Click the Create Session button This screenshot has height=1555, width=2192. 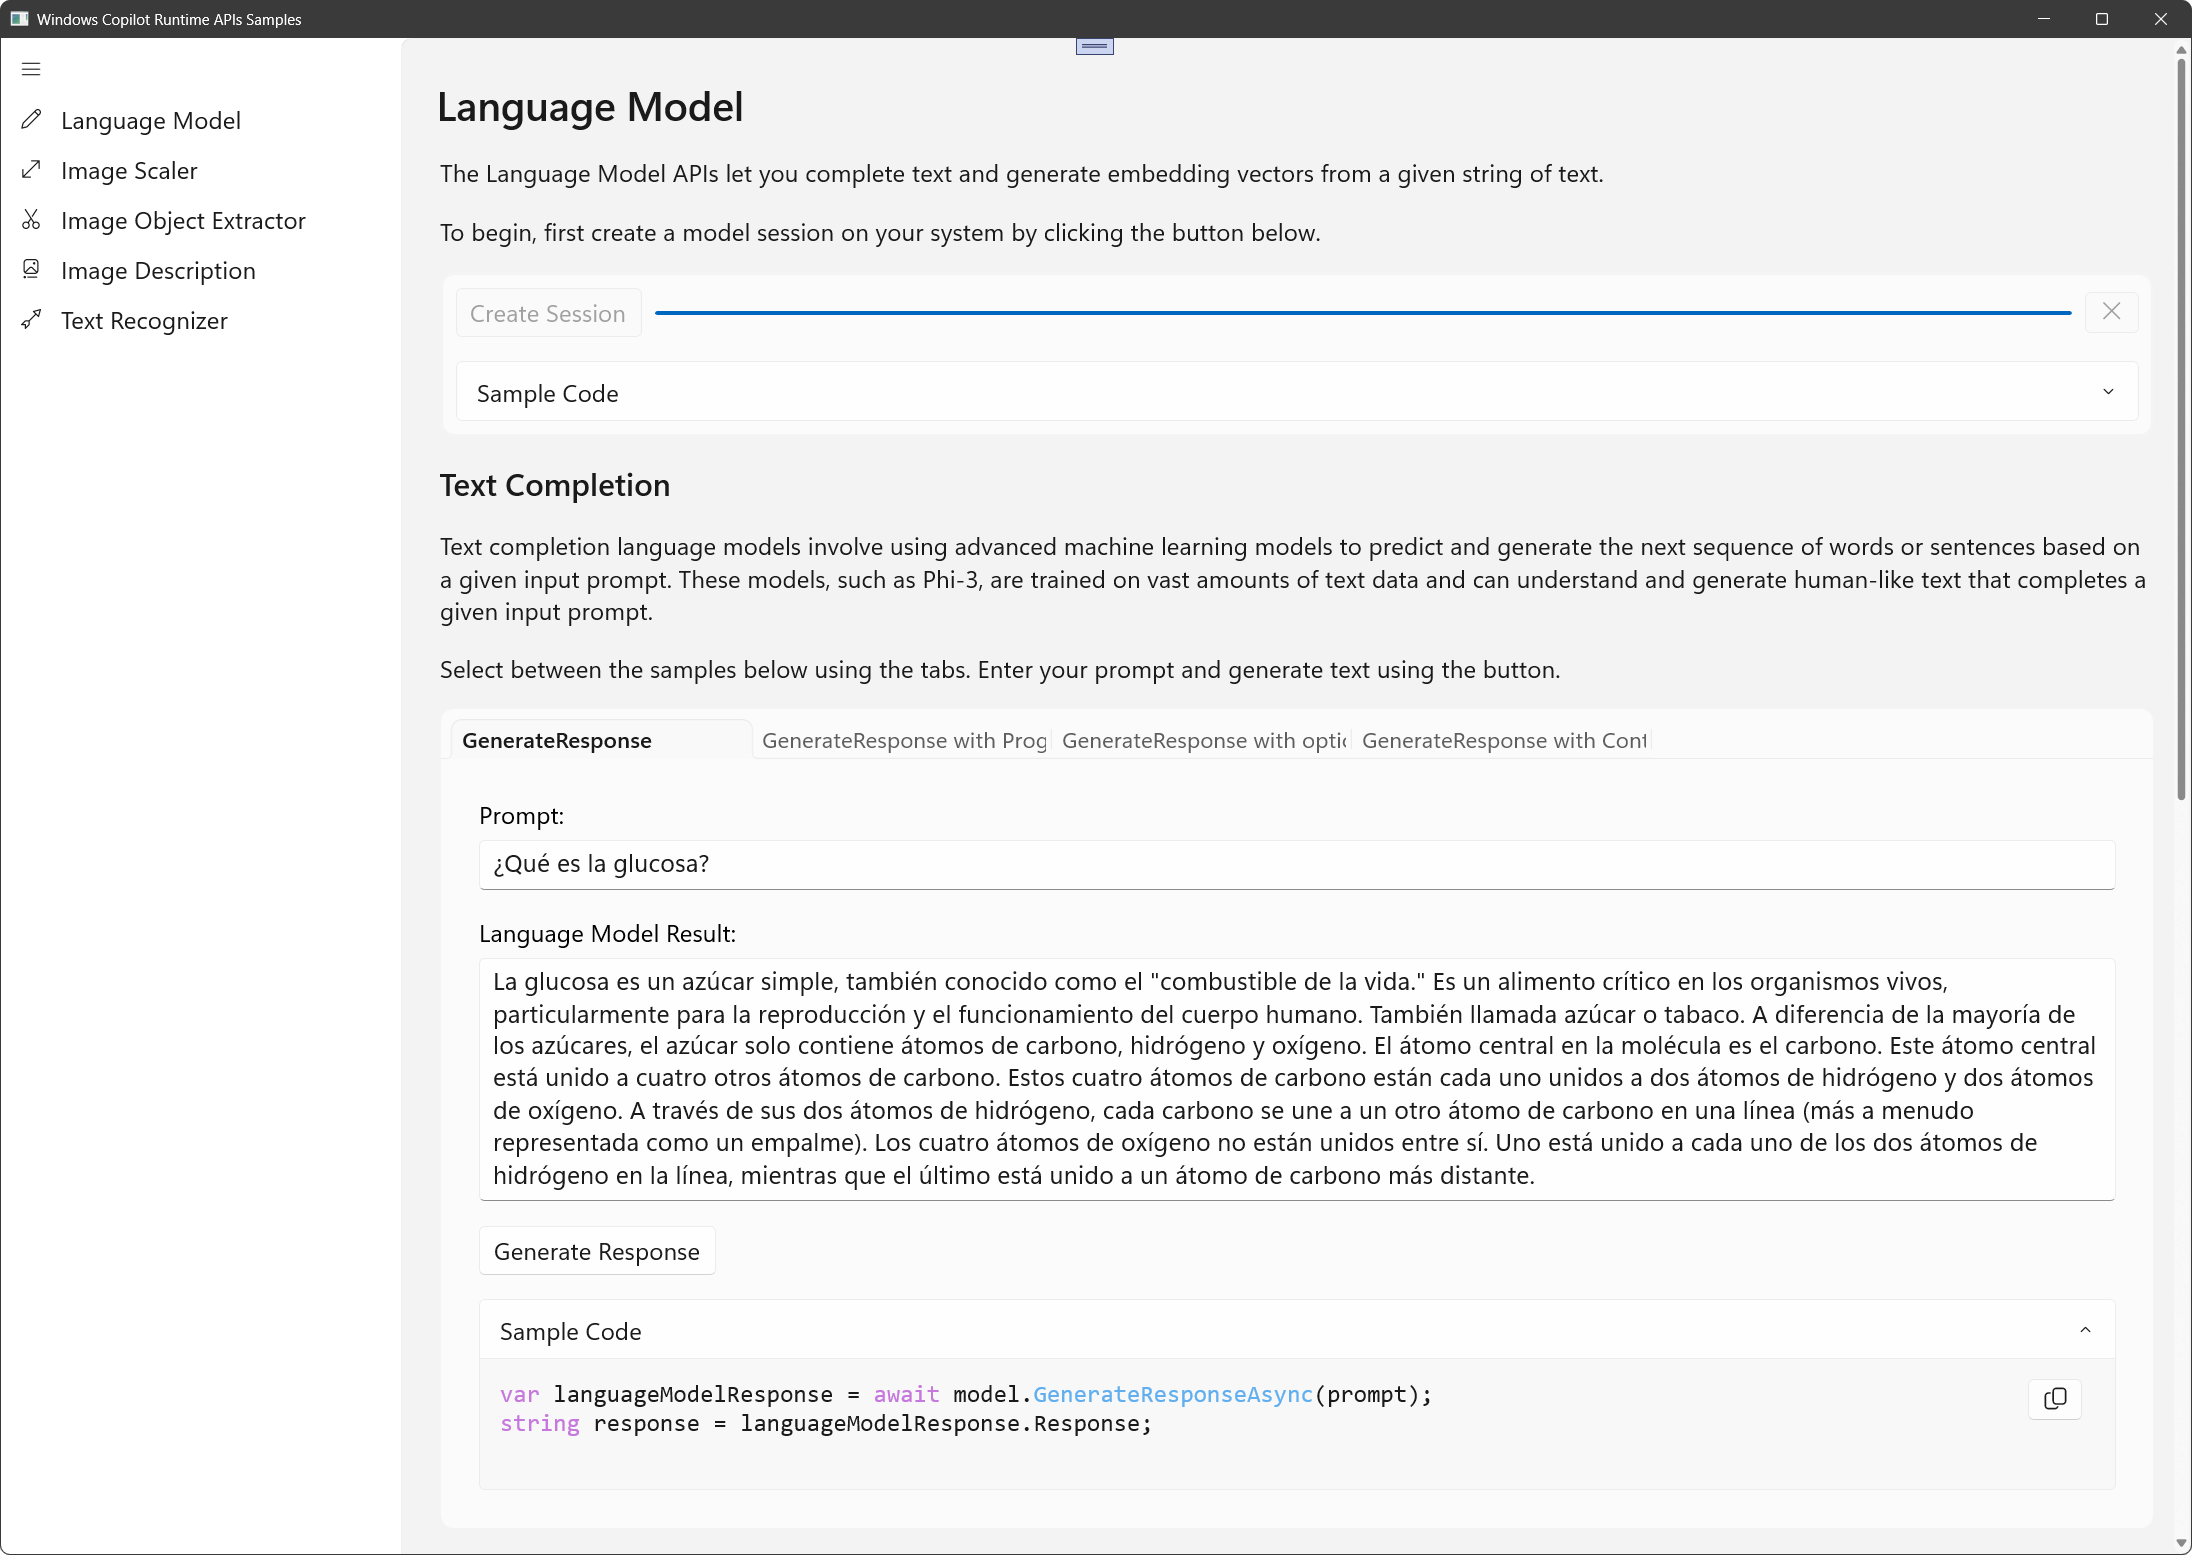coord(548,314)
